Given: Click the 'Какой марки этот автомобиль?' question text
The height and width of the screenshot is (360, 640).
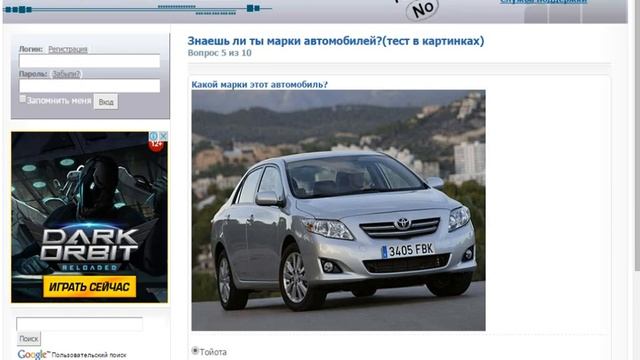Looking at the screenshot, I should click(x=260, y=84).
